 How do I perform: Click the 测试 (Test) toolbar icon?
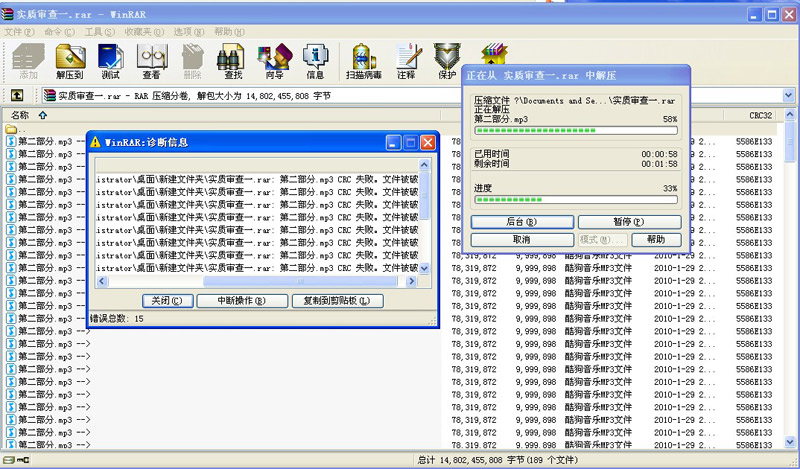coord(111,61)
